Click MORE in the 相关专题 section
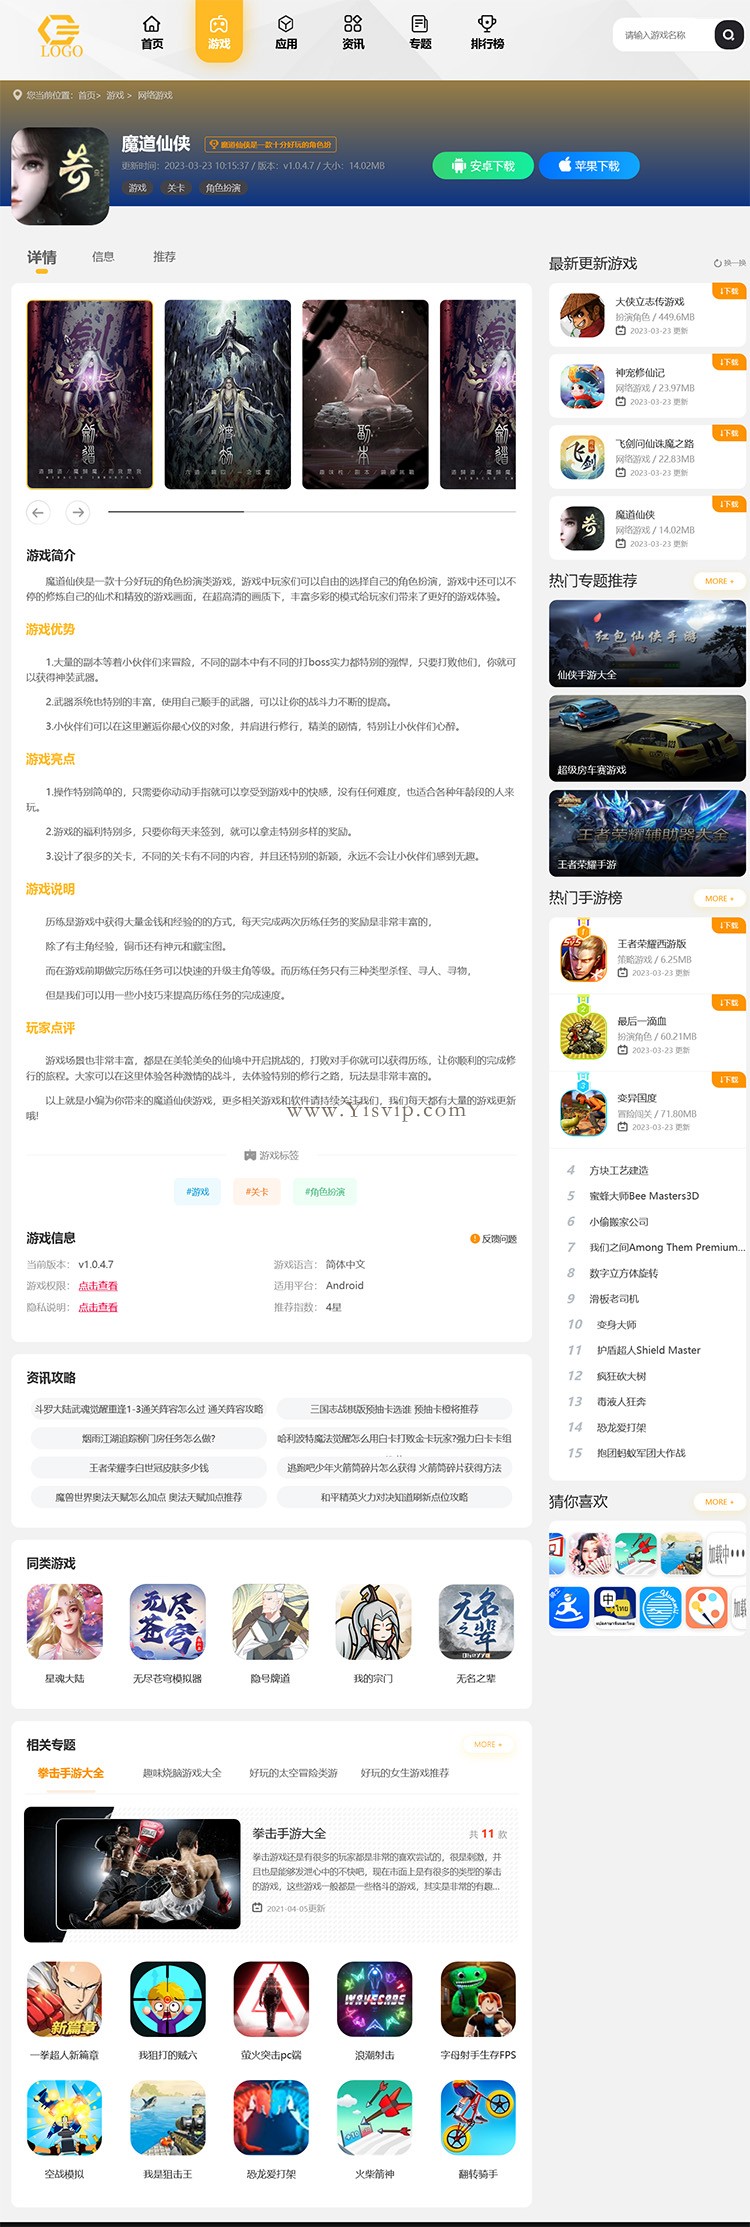 [x=489, y=1744]
